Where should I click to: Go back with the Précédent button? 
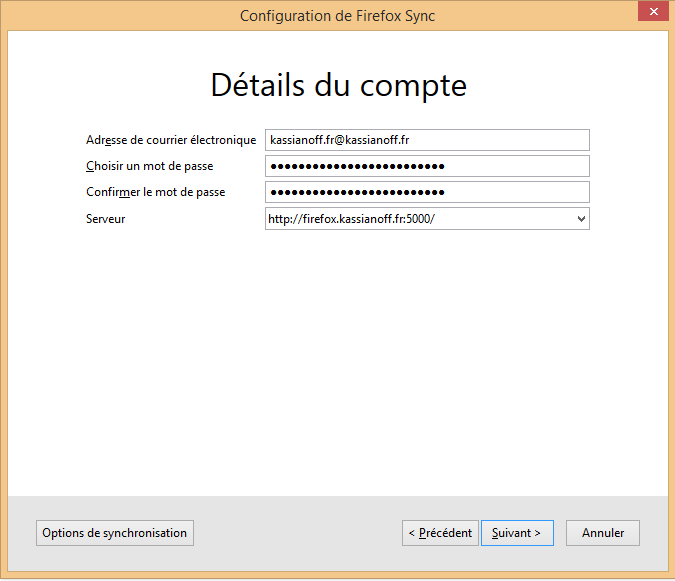(440, 533)
